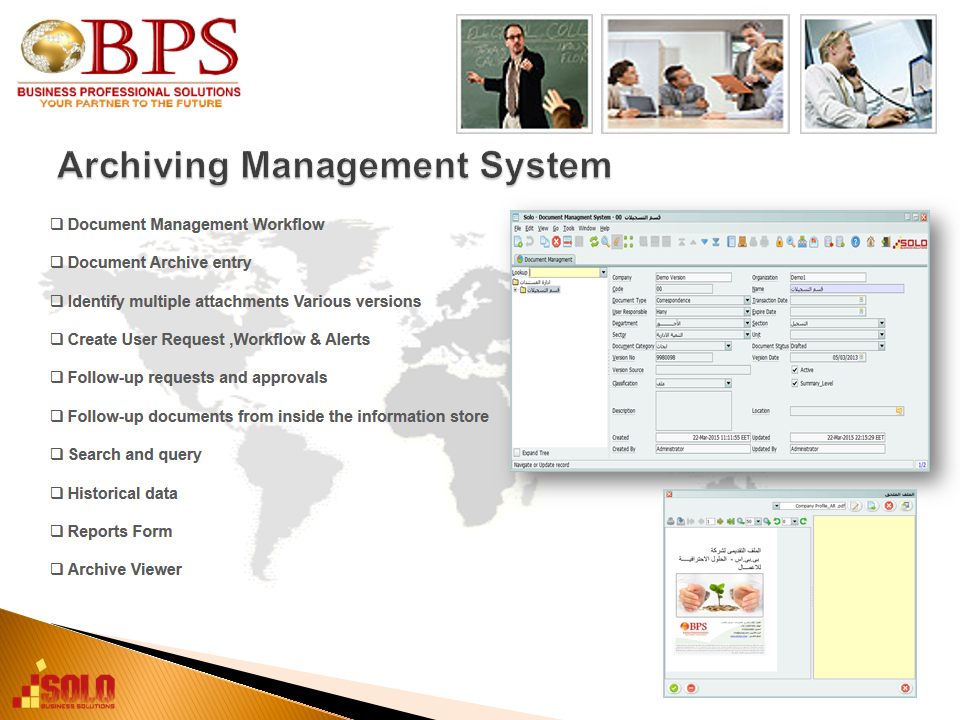Click the Description text area
Screen dimensions: 960x720
693,411
